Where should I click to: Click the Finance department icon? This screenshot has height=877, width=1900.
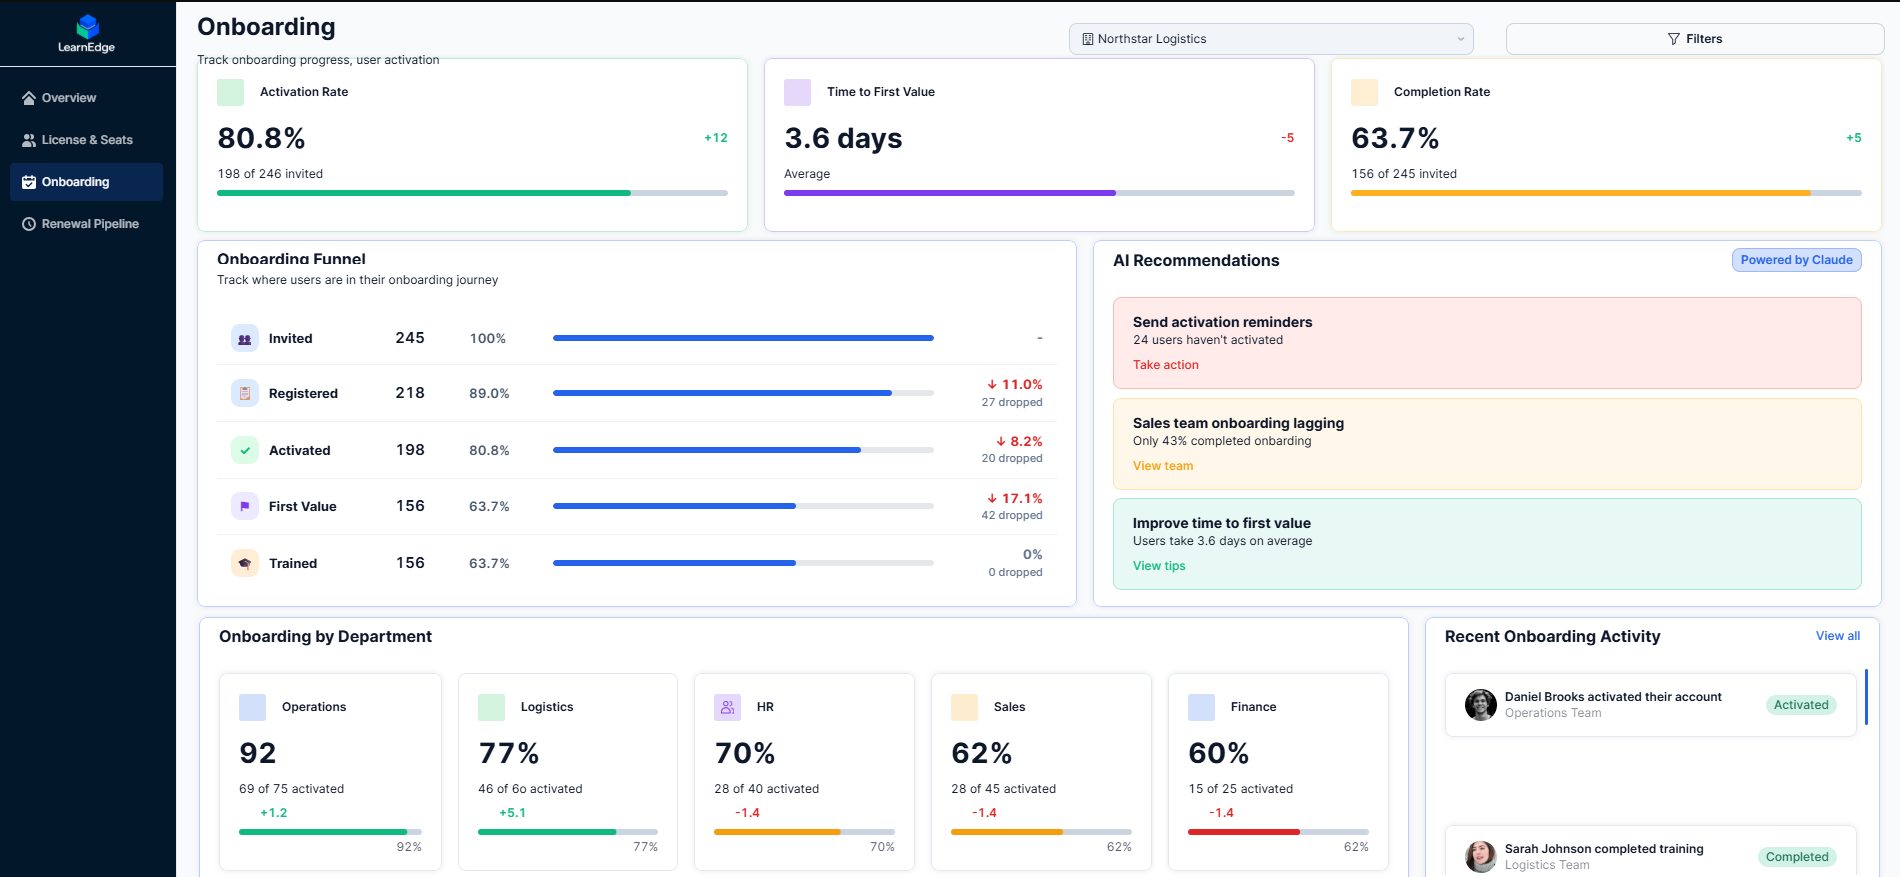point(1202,707)
